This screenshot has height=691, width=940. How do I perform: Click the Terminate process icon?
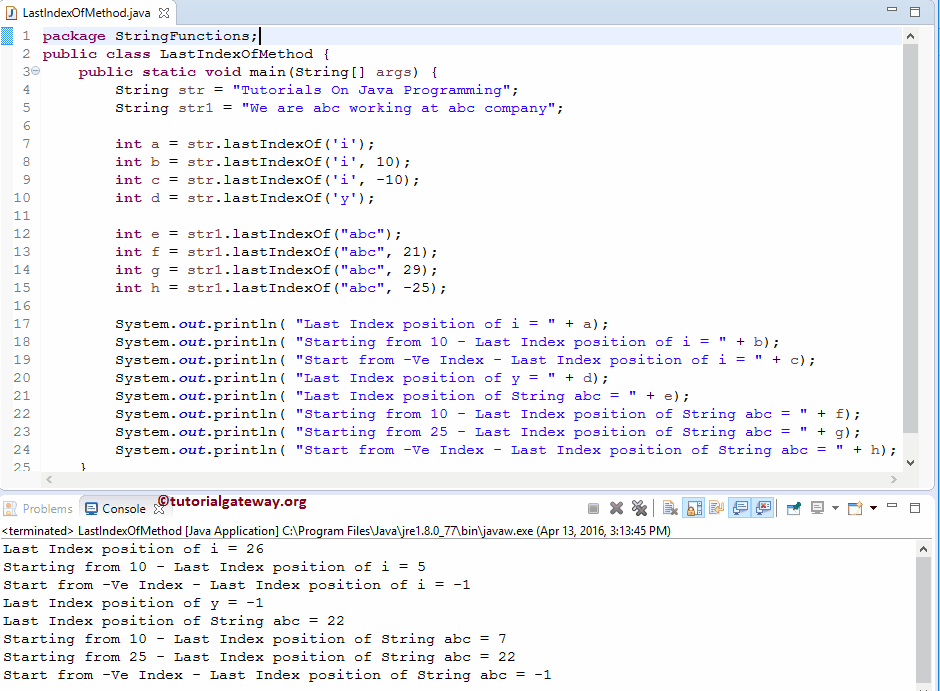pos(593,508)
